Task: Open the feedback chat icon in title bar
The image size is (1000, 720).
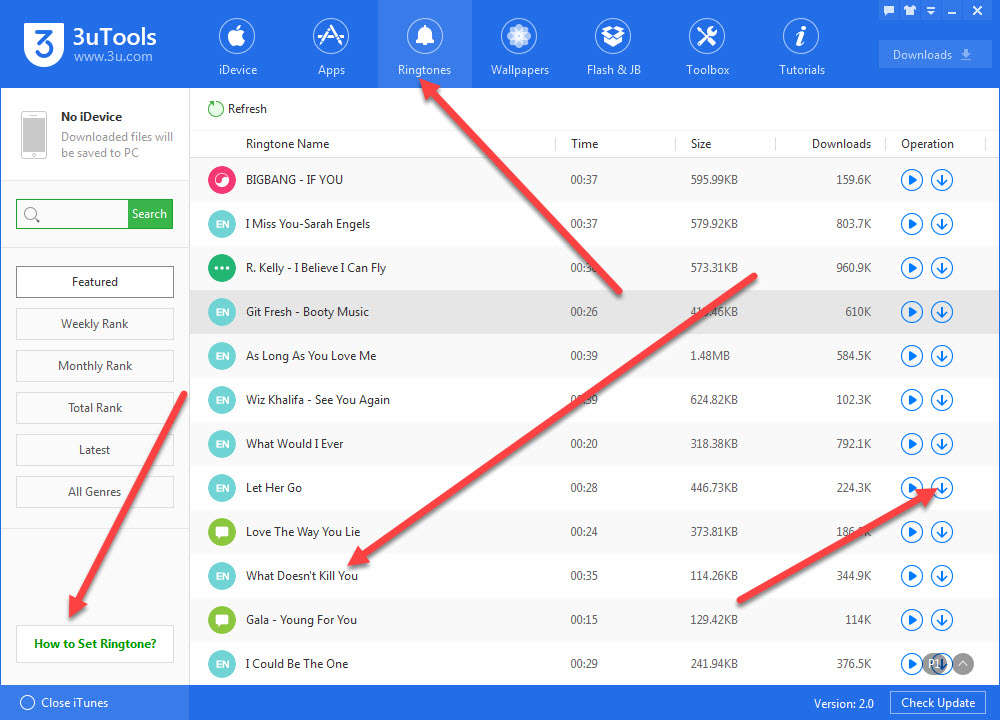Action: coord(889,10)
